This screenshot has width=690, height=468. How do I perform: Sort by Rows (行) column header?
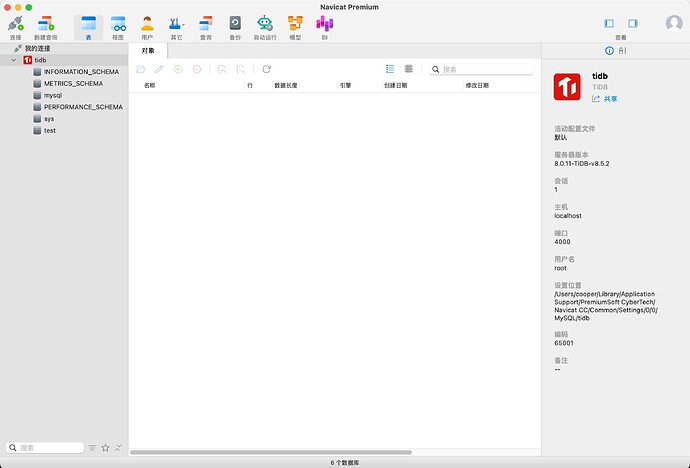click(250, 85)
